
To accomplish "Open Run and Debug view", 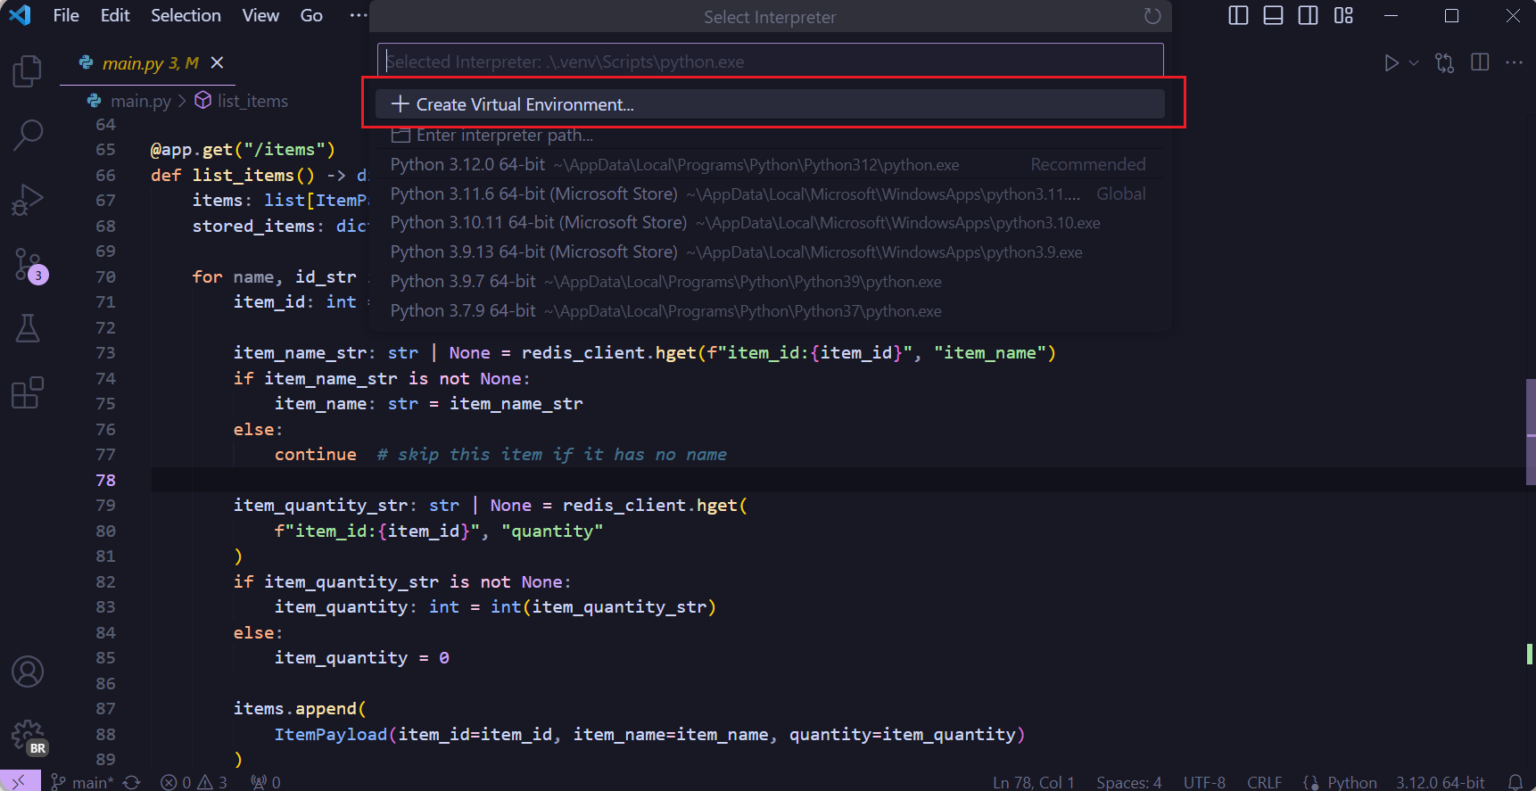I will (x=27, y=199).
